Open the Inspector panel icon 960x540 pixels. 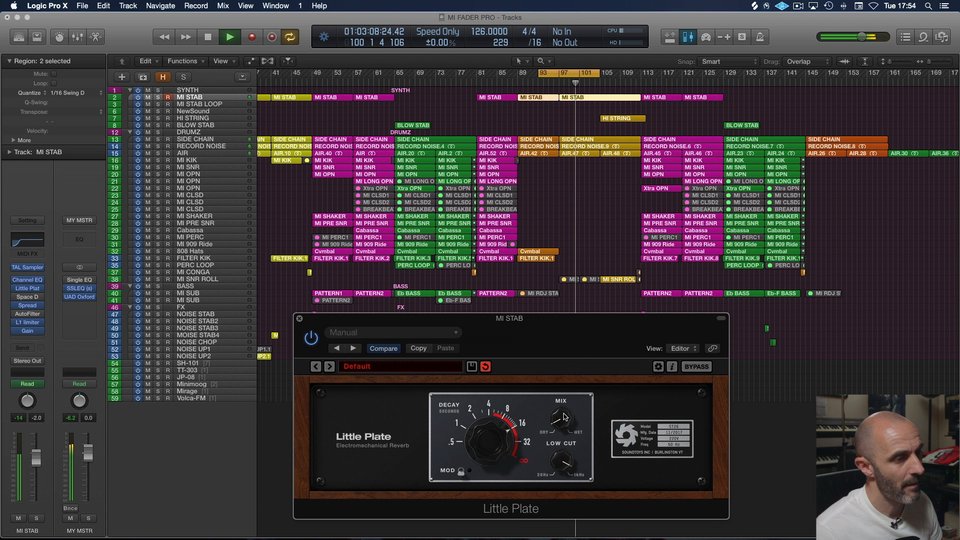point(37,37)
